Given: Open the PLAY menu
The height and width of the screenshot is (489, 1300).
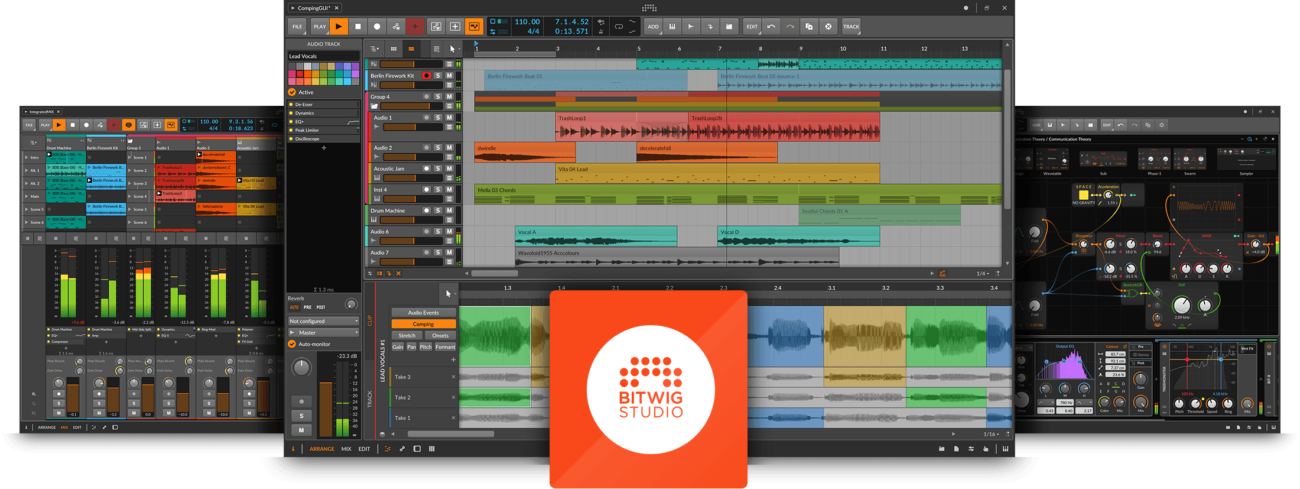Looking at the screenshot, I should [x=319, y=27].
